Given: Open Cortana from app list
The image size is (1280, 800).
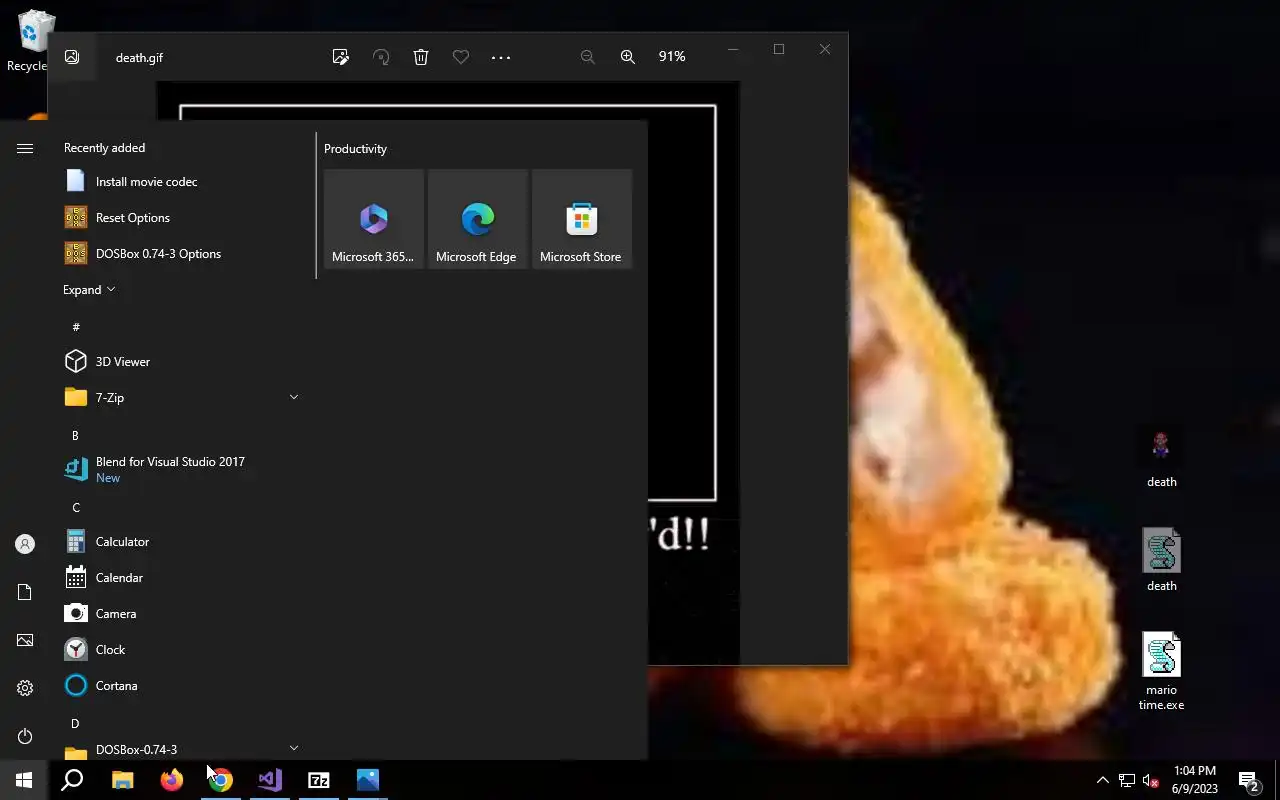Looking at the screenshot, I should click(184, 685).
